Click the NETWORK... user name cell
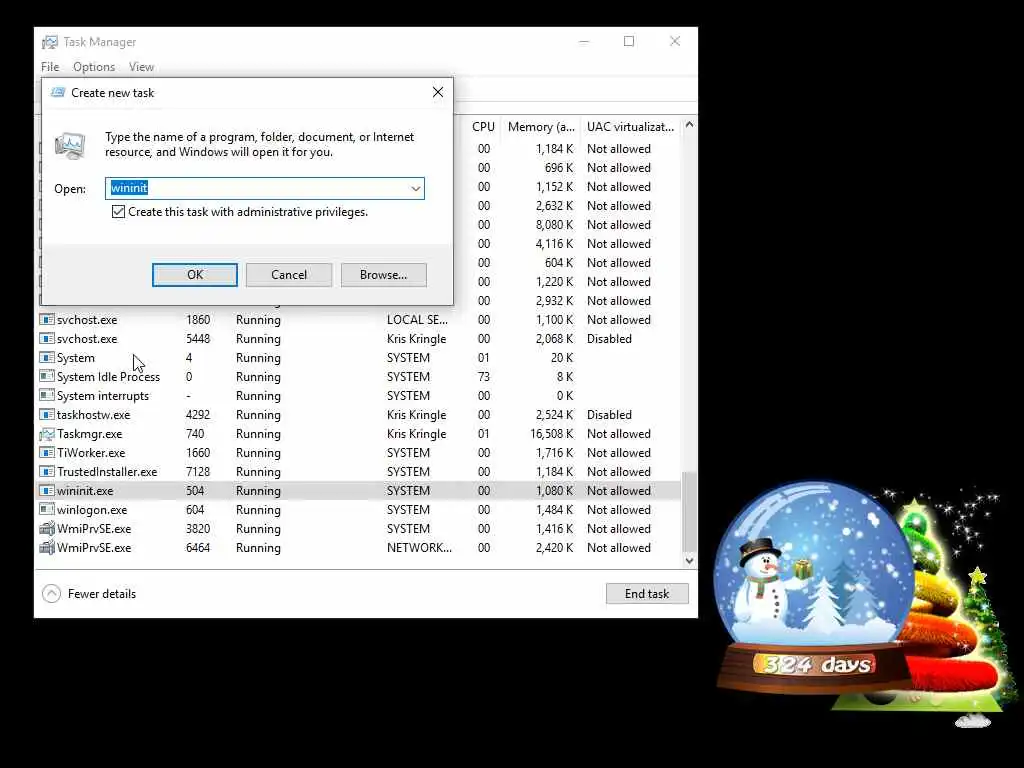 419,547
